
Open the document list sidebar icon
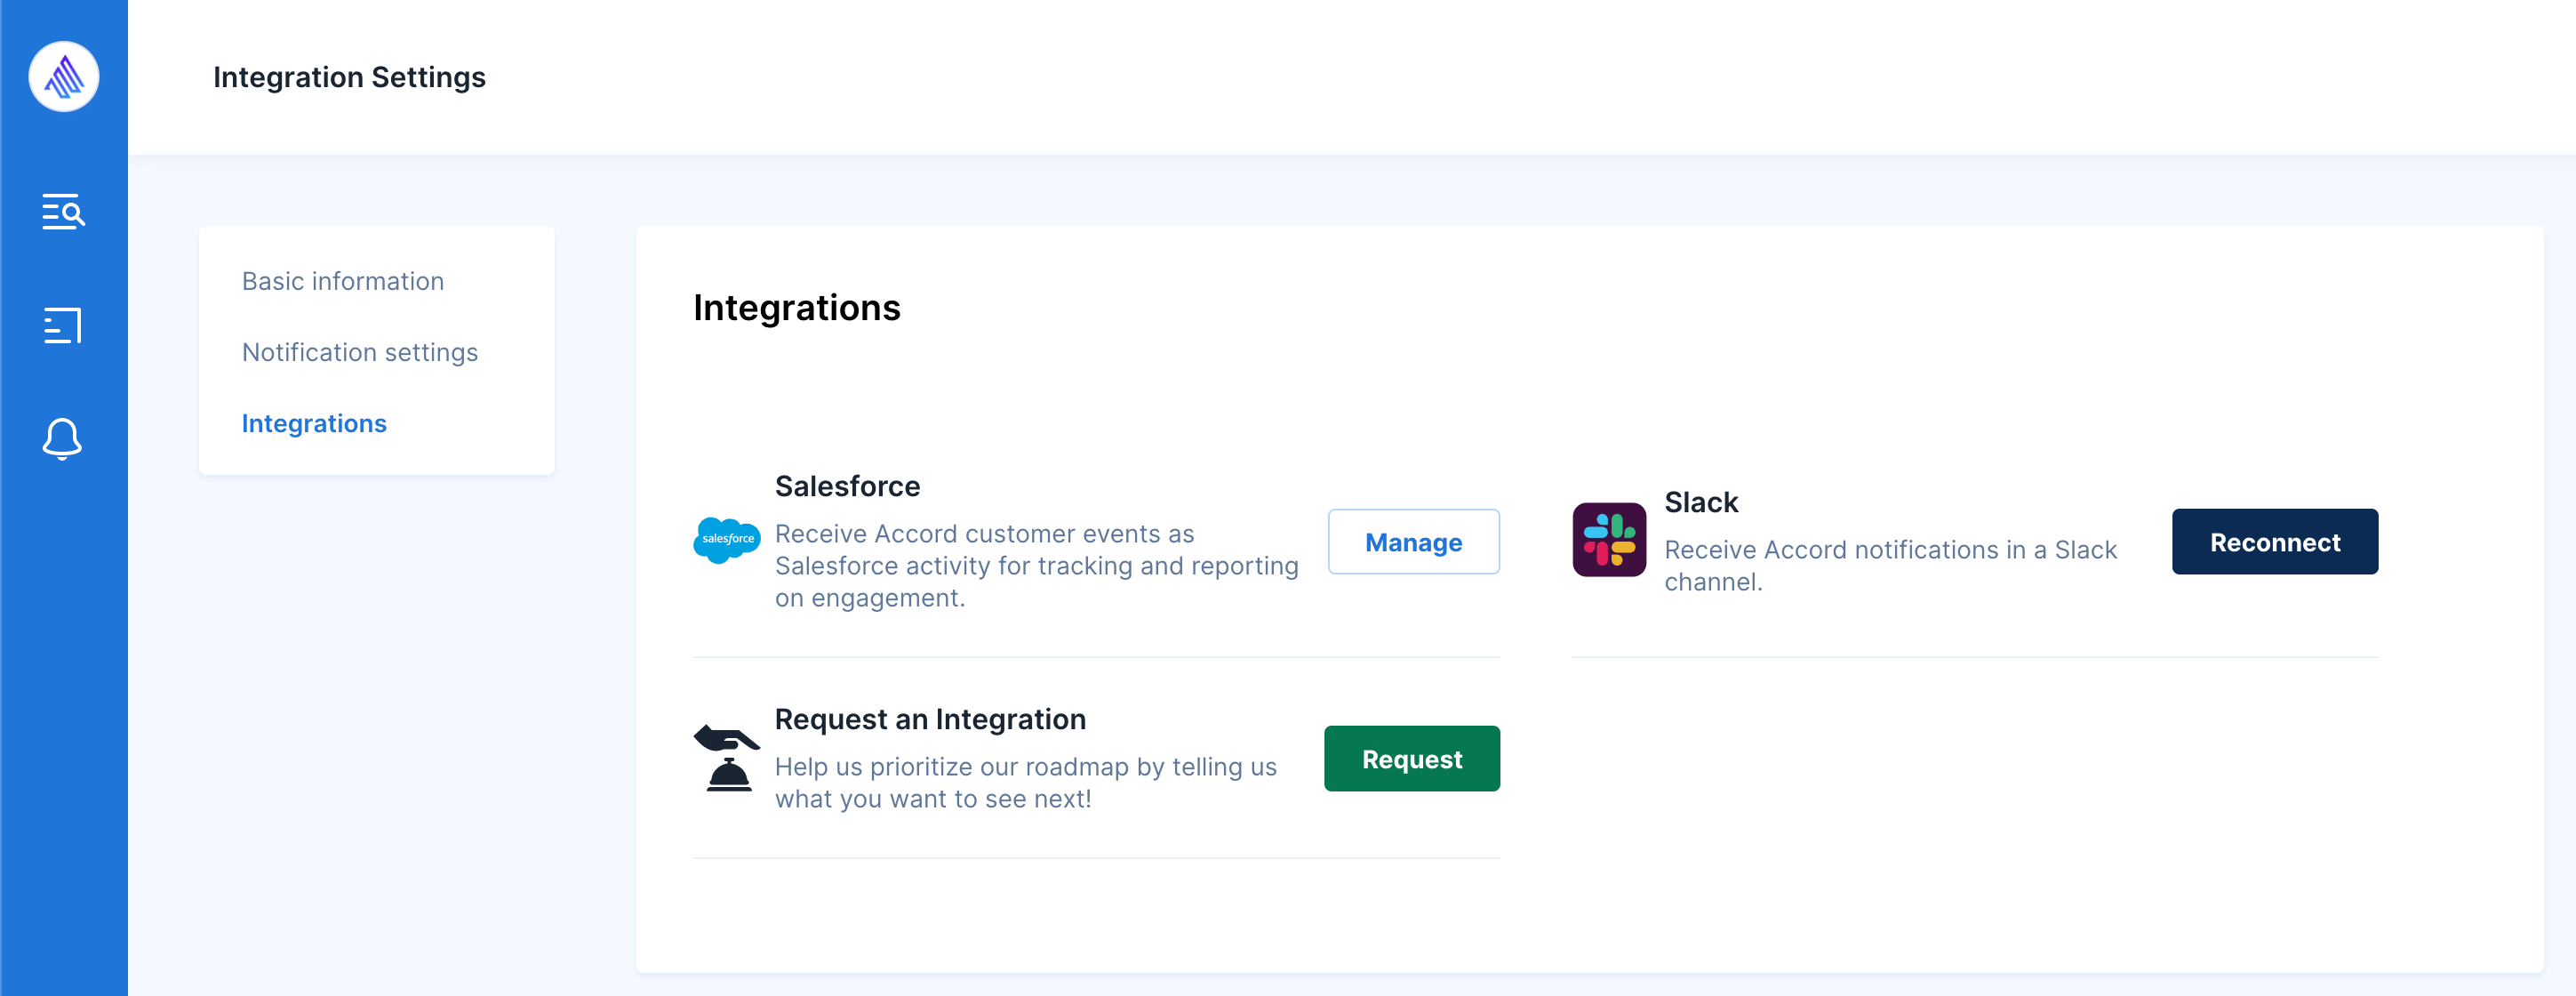[x=63, y=325]
